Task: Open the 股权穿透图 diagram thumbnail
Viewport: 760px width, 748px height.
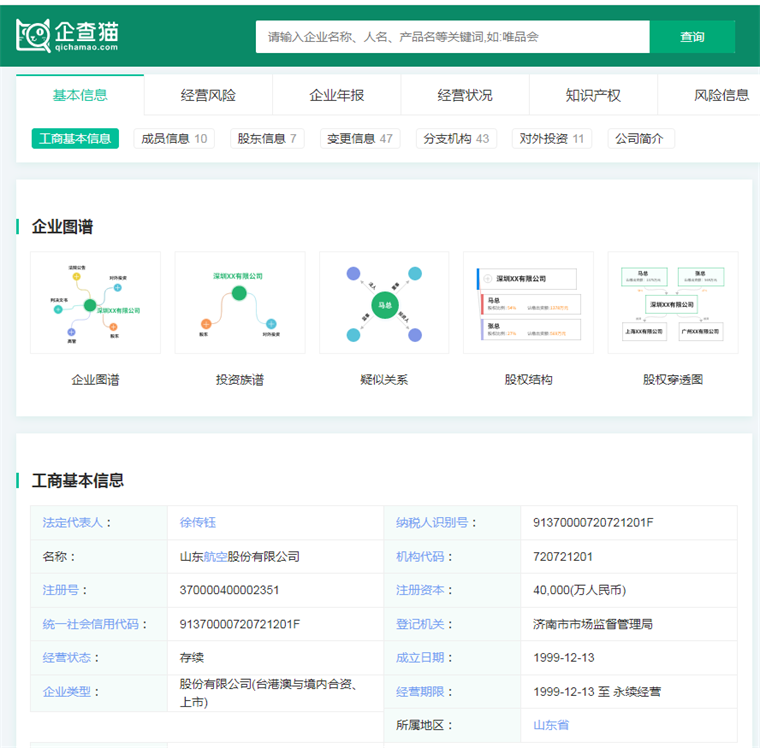Action: (672, 302)
